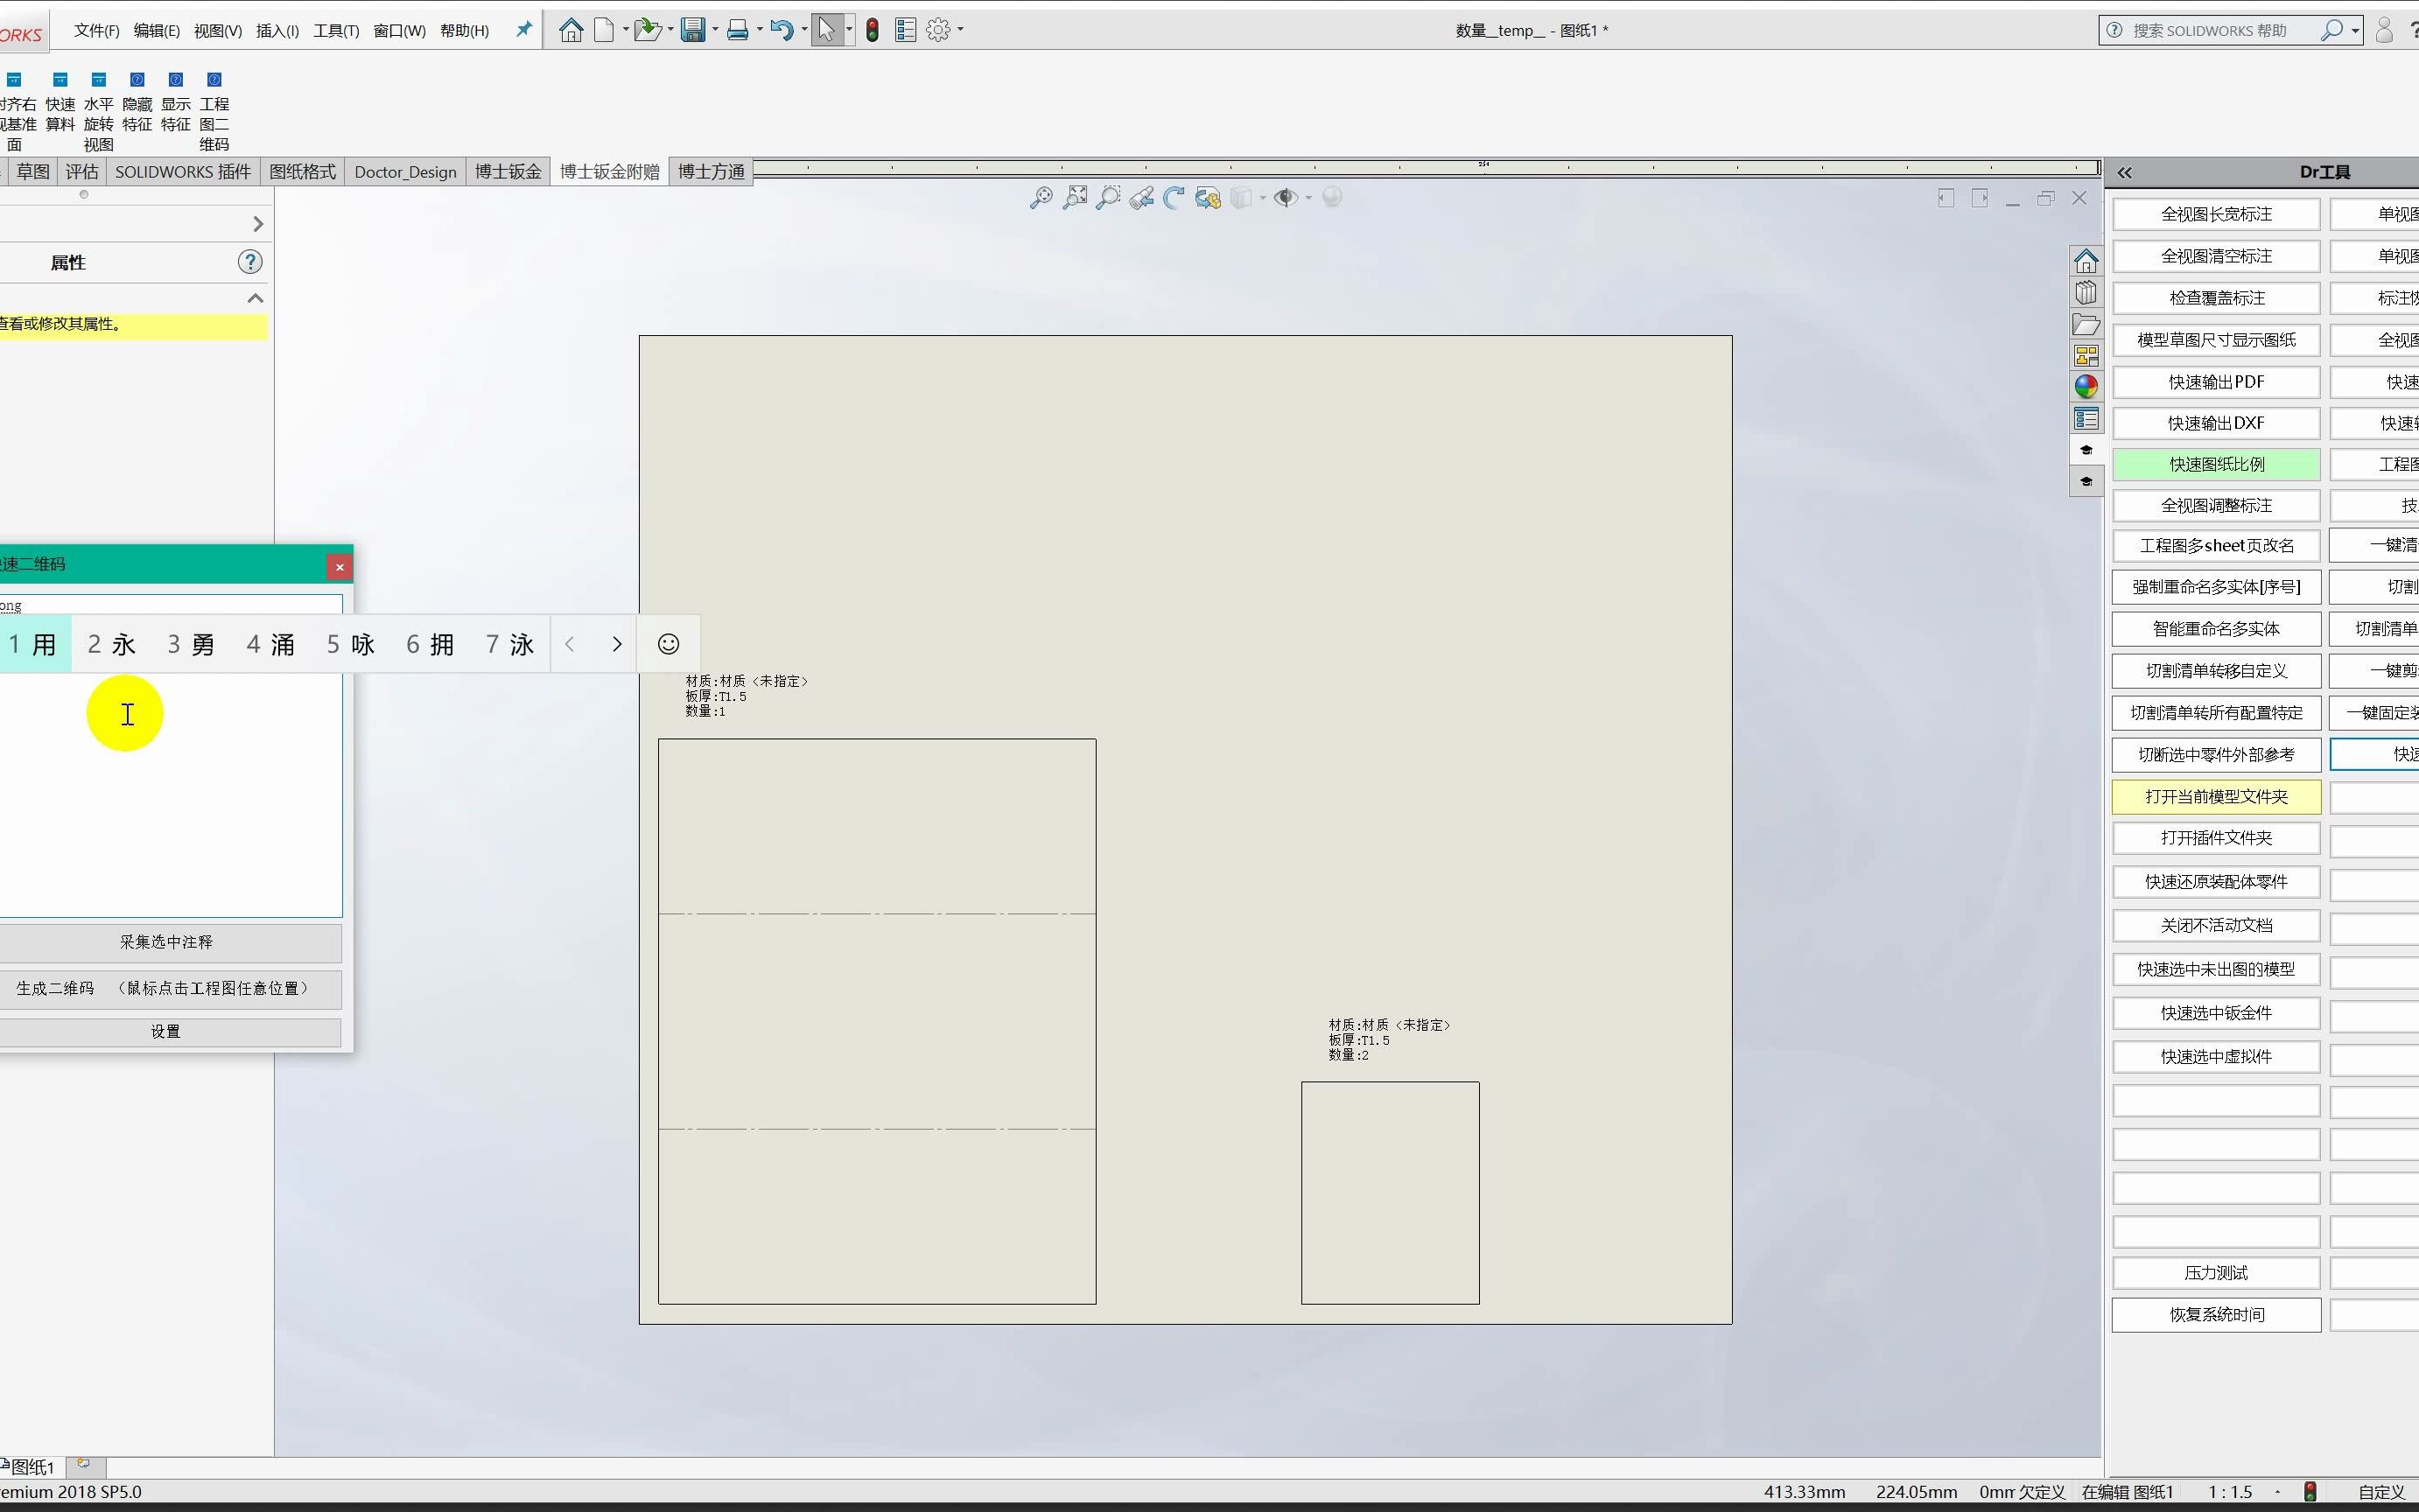Switch to the Doctor_Design tab
Screen dimensions: 2419x1512
tap(405, 172)
